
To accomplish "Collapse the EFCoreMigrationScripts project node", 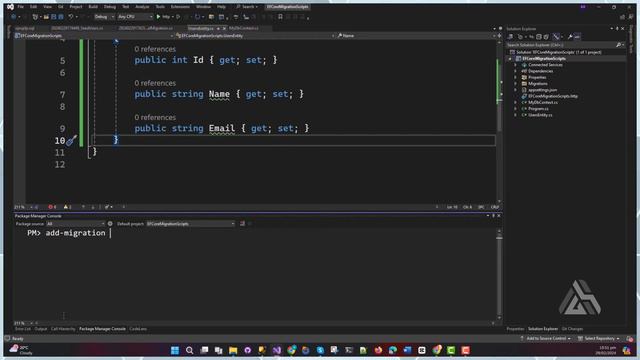I will (x=510, y=59).
